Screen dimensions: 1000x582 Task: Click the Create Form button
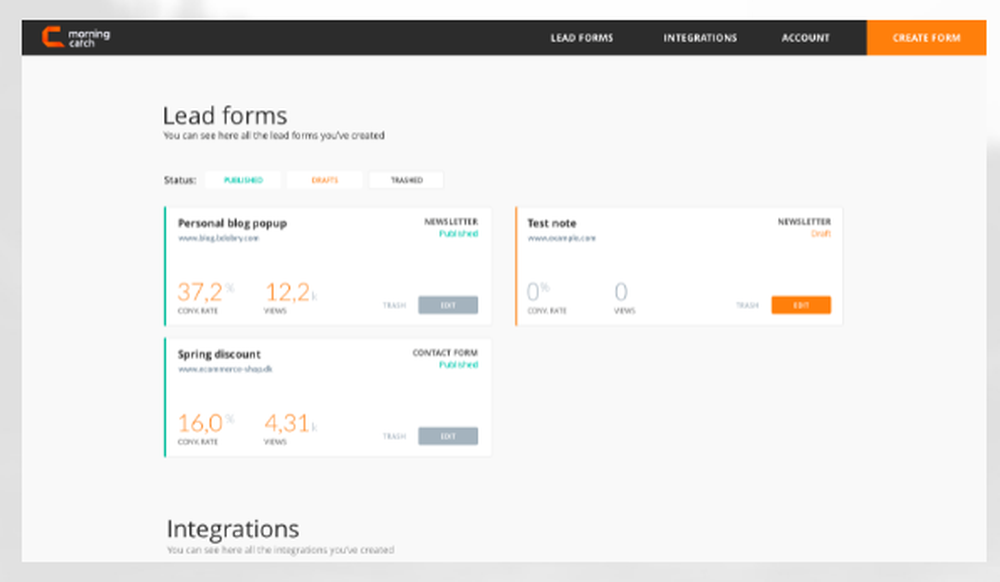pos(926,38)
